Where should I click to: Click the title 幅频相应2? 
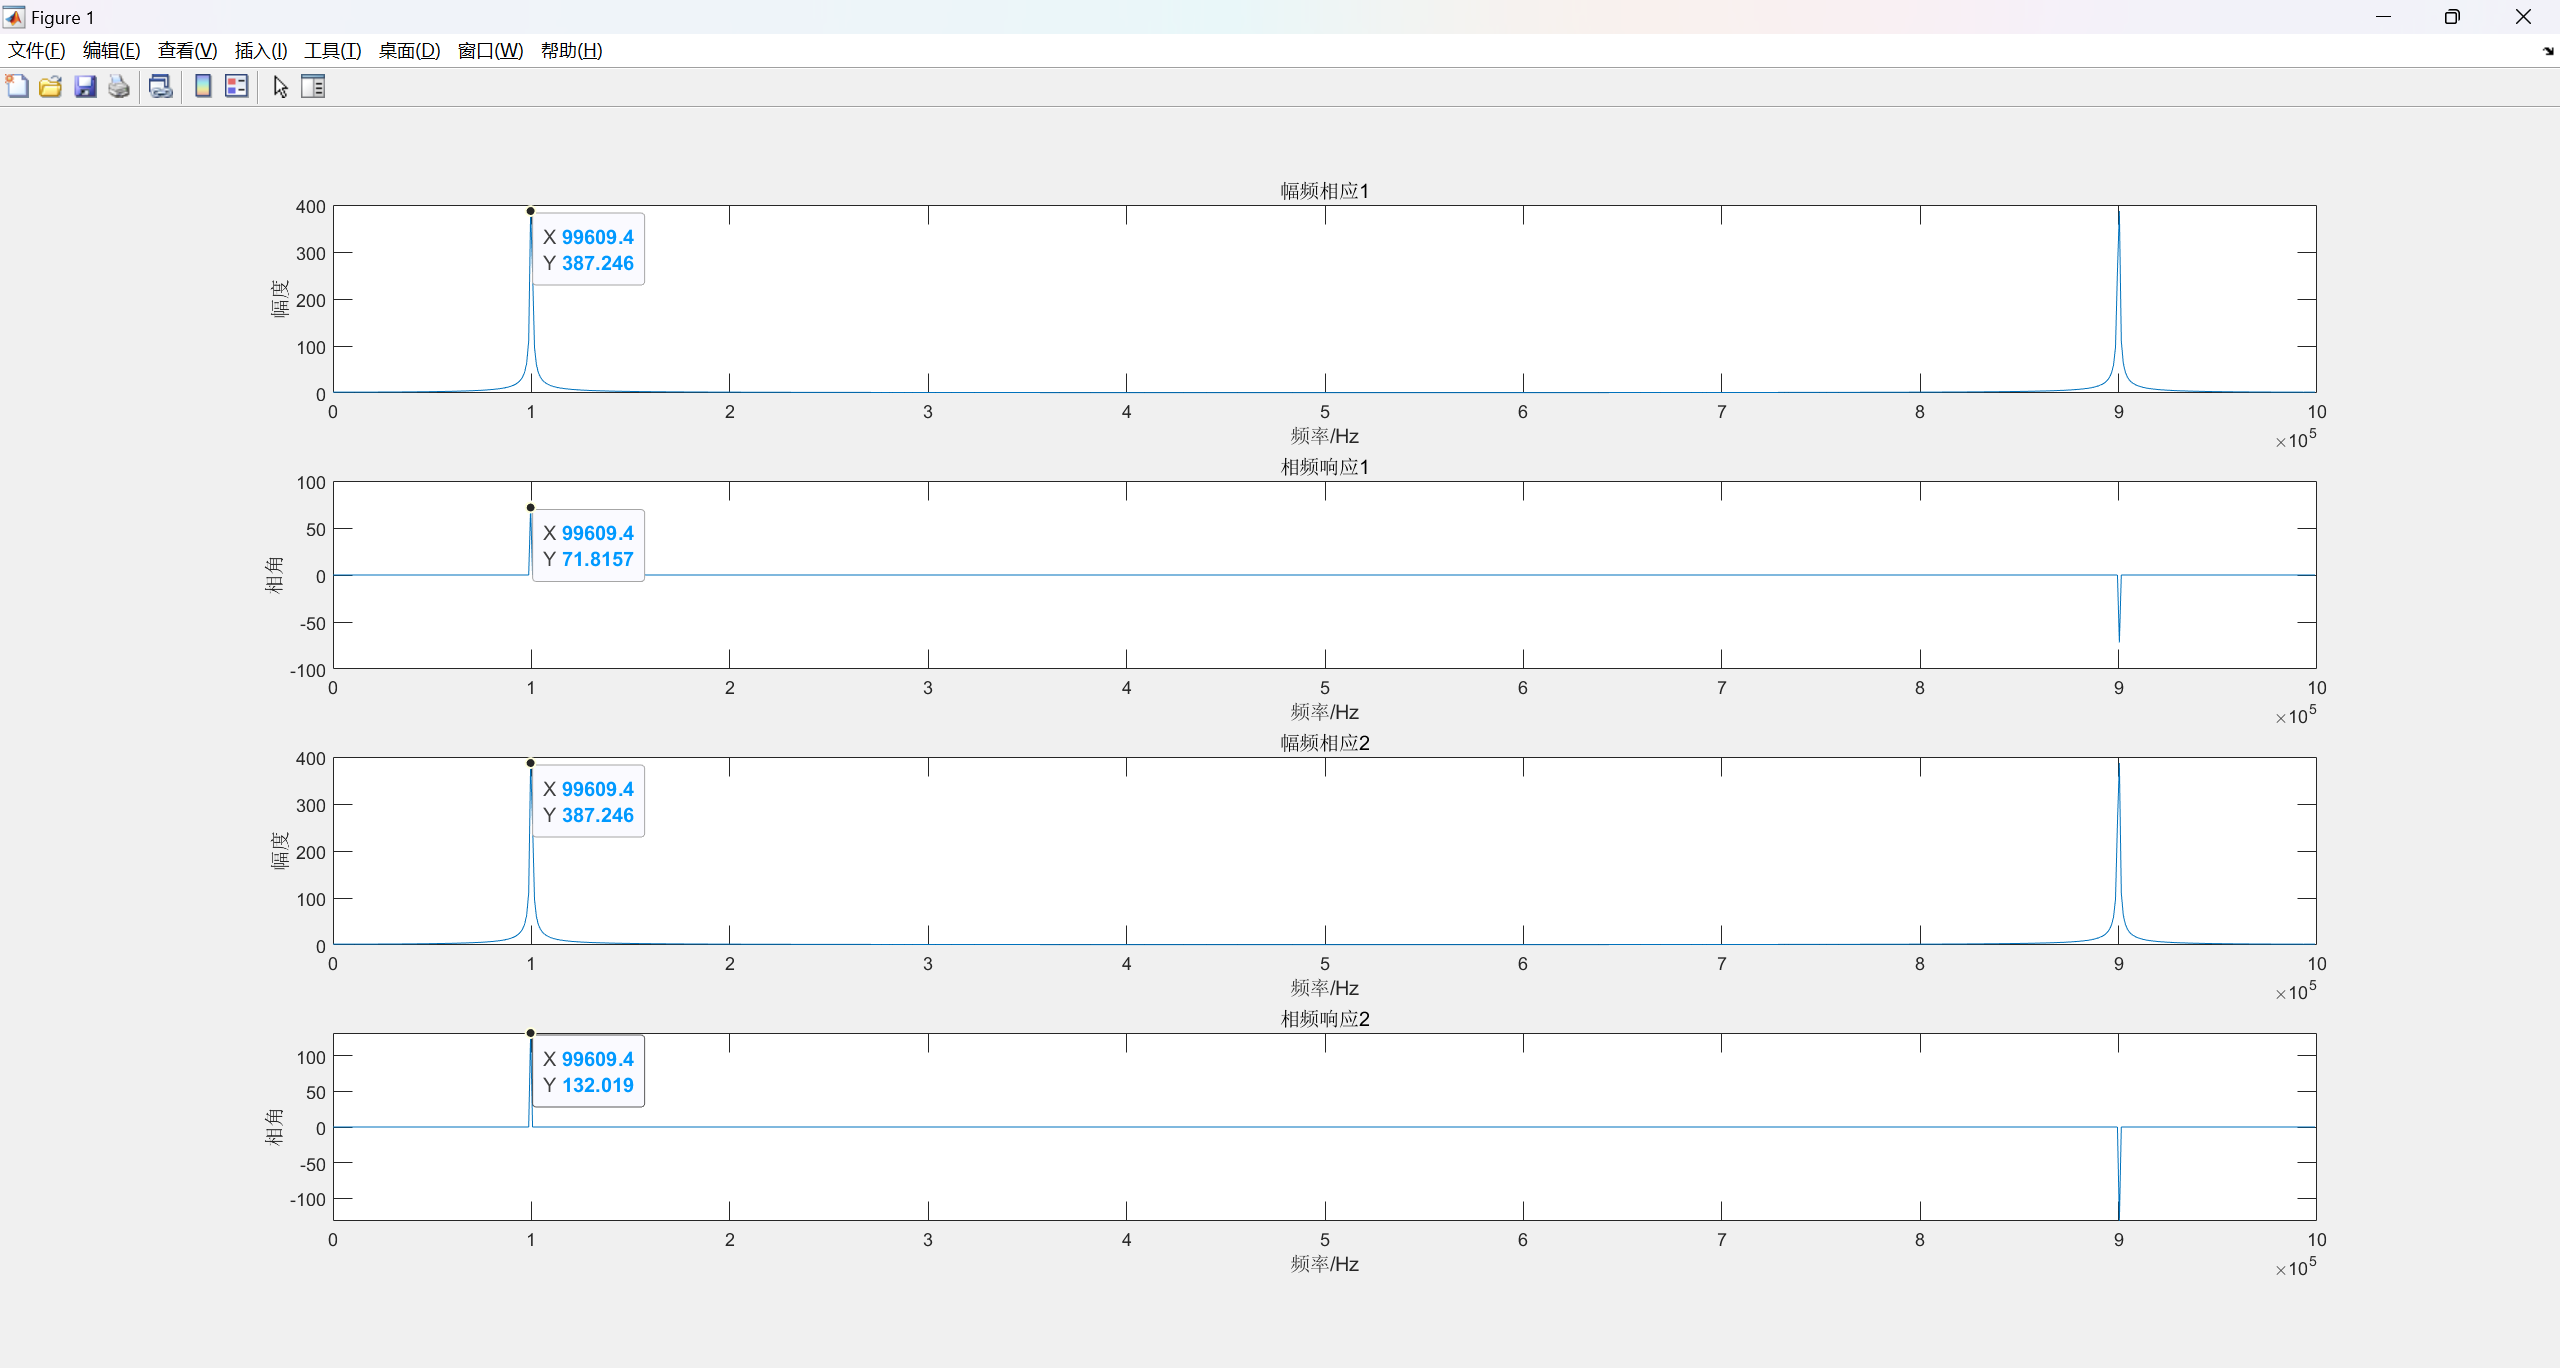[1325, 743]
